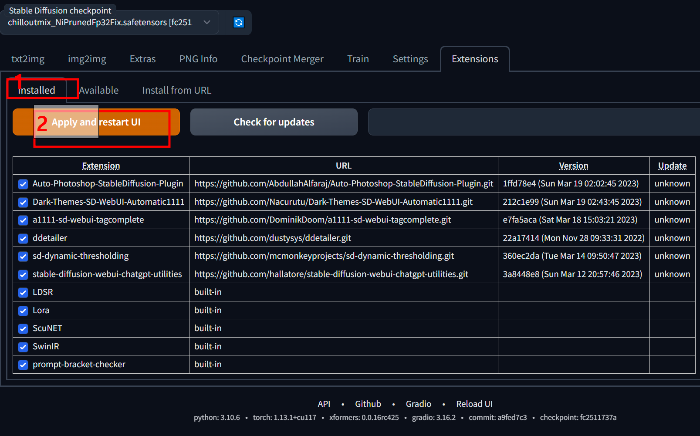Toggle the LDSR built-in extension checkbox
This screenshot has height=436, width=700.
click(x=23, y=292)
